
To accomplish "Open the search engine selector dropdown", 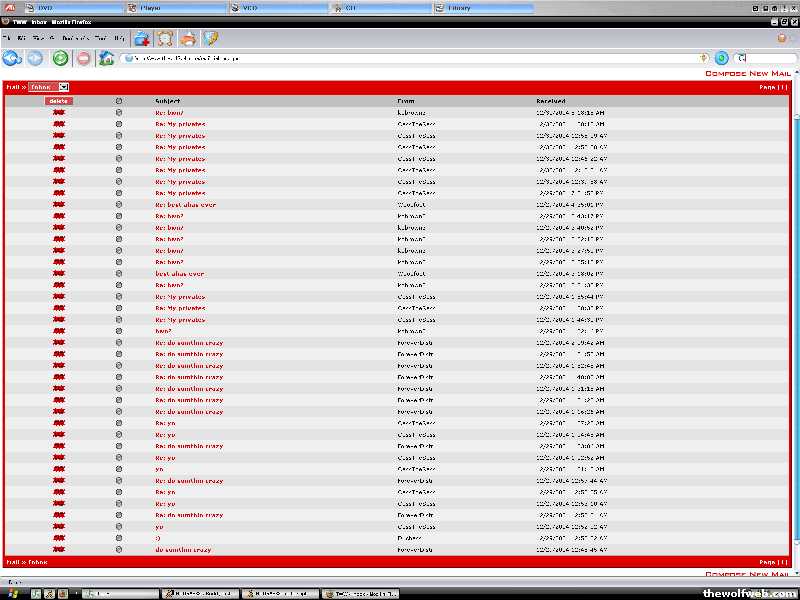I will pyautogui.click(x=741, y=58).
